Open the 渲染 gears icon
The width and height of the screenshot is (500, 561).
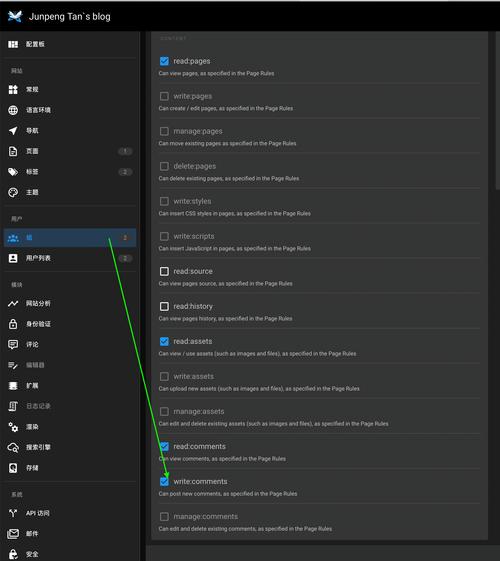[13, 426]
